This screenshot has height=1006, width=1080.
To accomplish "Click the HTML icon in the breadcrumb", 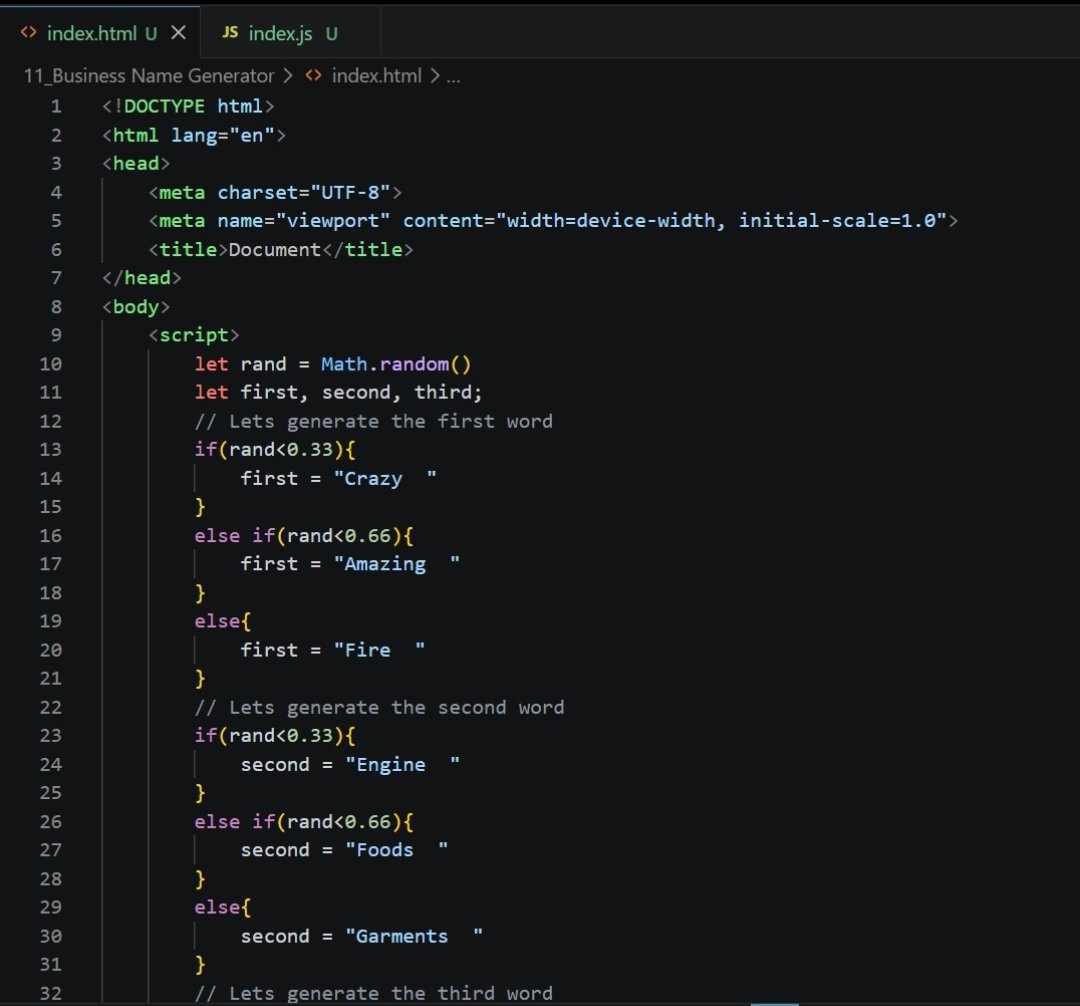I will 313,76.
